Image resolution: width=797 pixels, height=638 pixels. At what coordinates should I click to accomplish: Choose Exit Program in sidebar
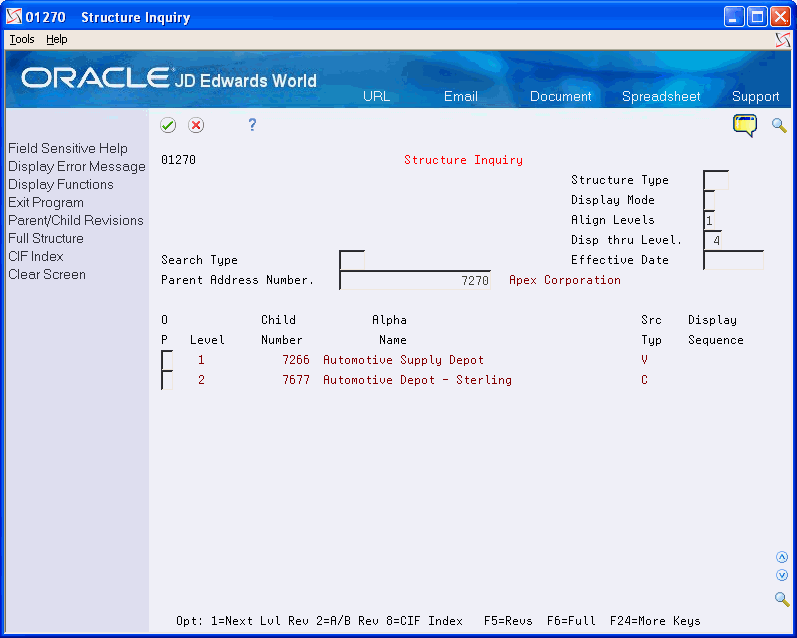pos(46,202)
